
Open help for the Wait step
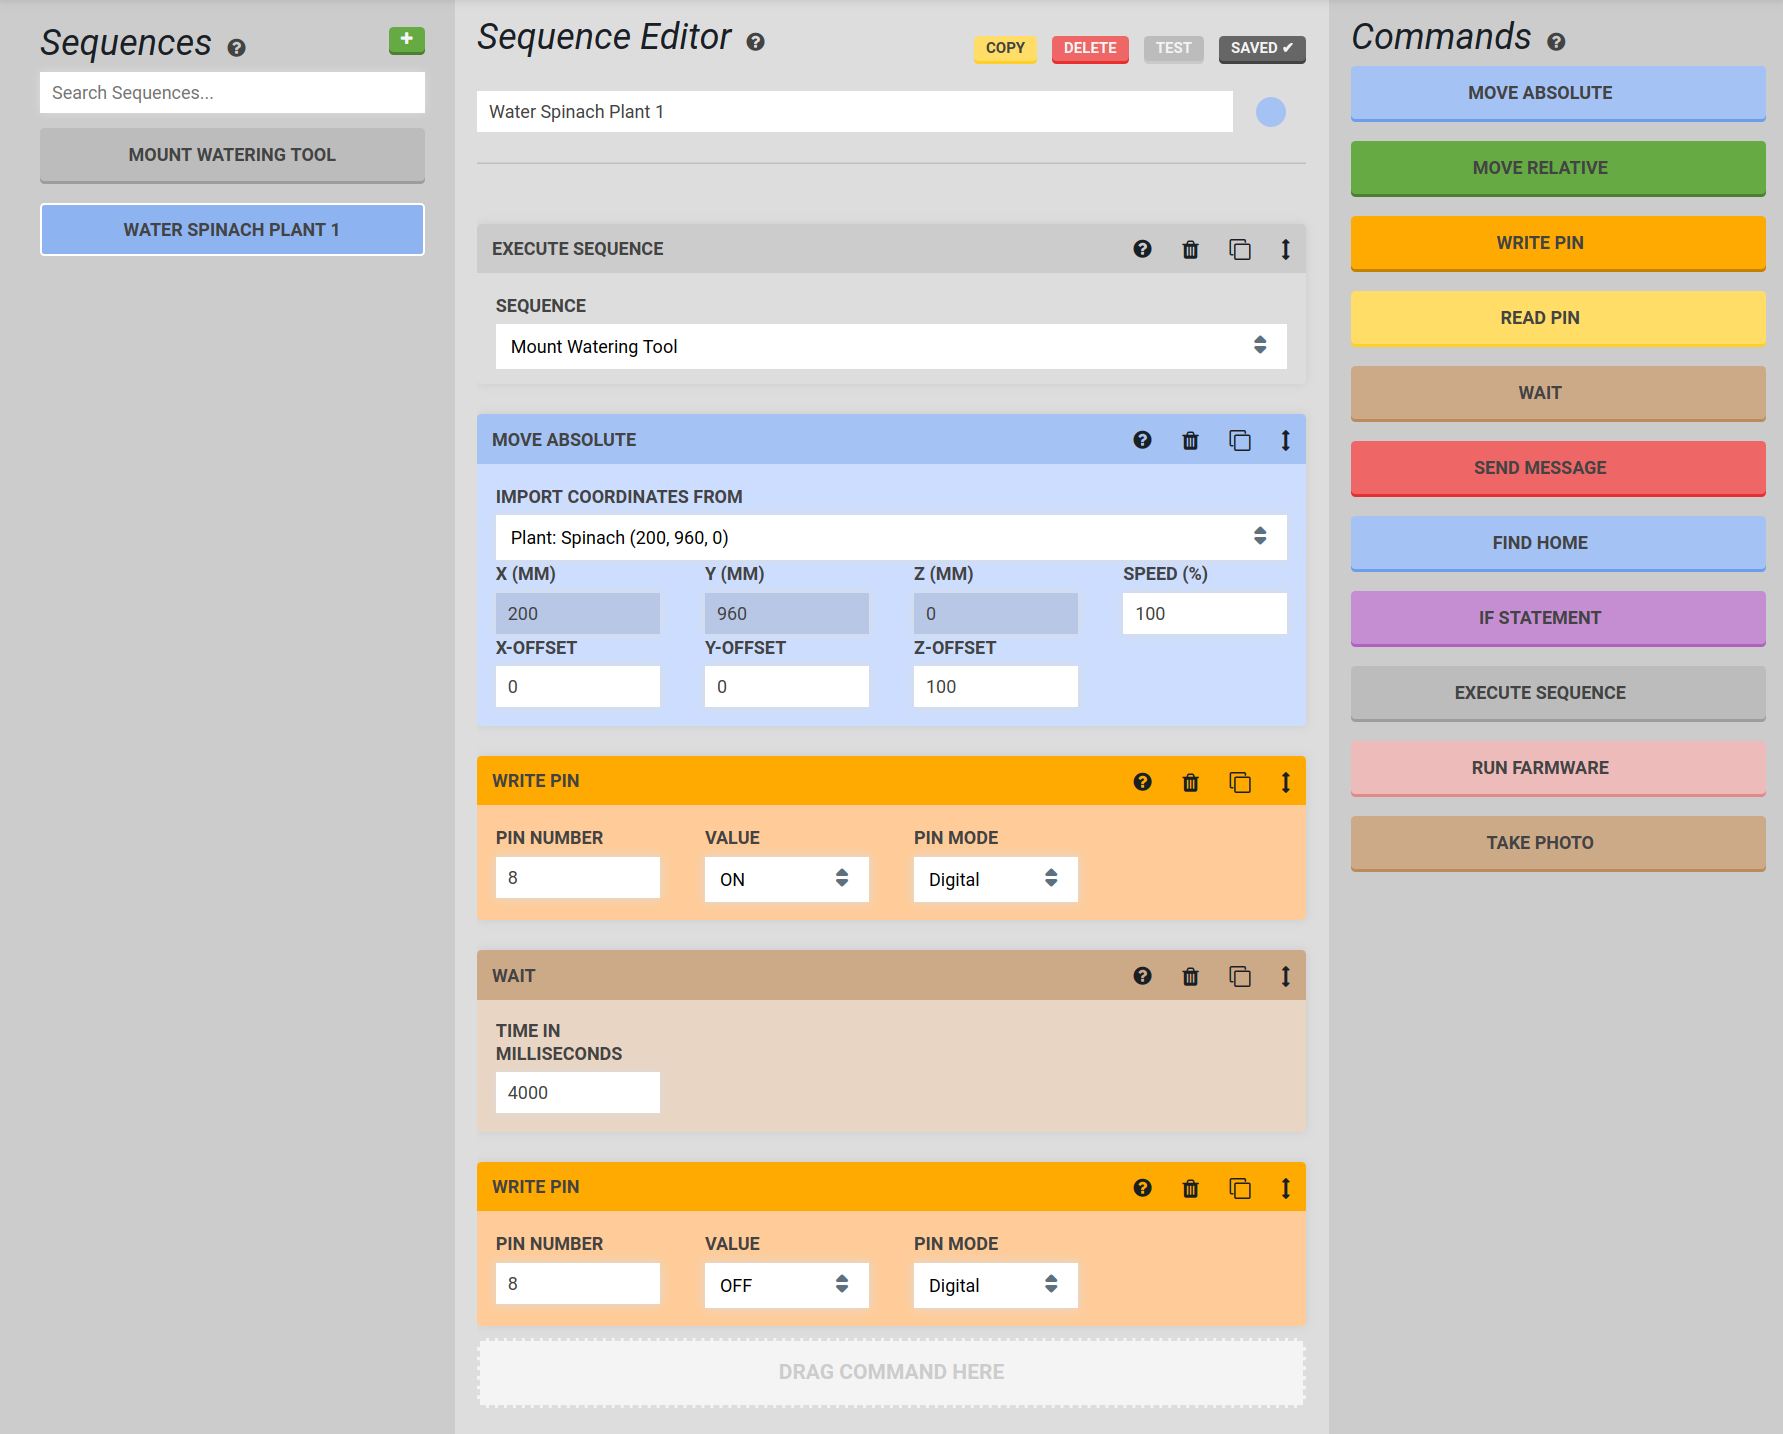point(1142,976)
